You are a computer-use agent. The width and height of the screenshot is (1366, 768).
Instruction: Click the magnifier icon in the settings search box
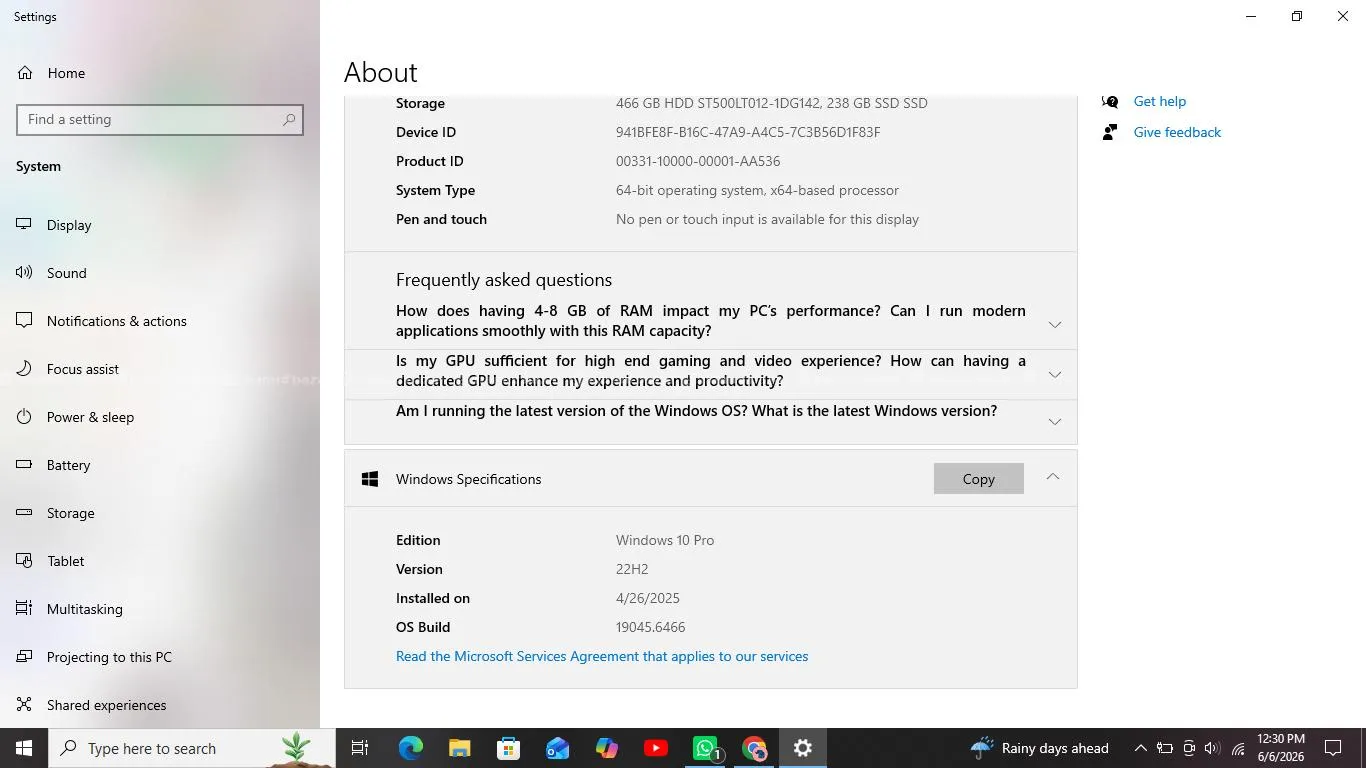[x=289, y=119]
